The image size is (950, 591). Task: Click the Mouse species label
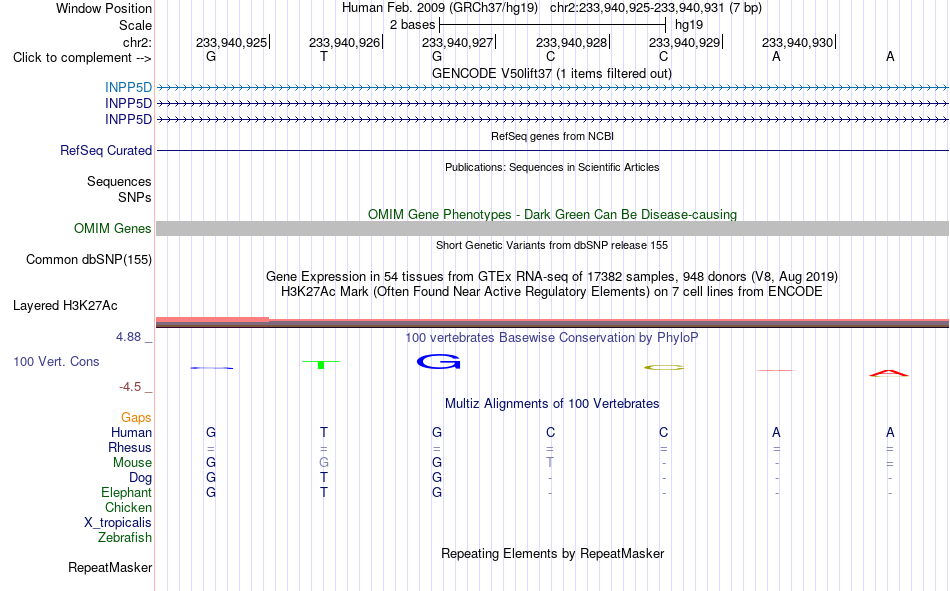(132, 462)
